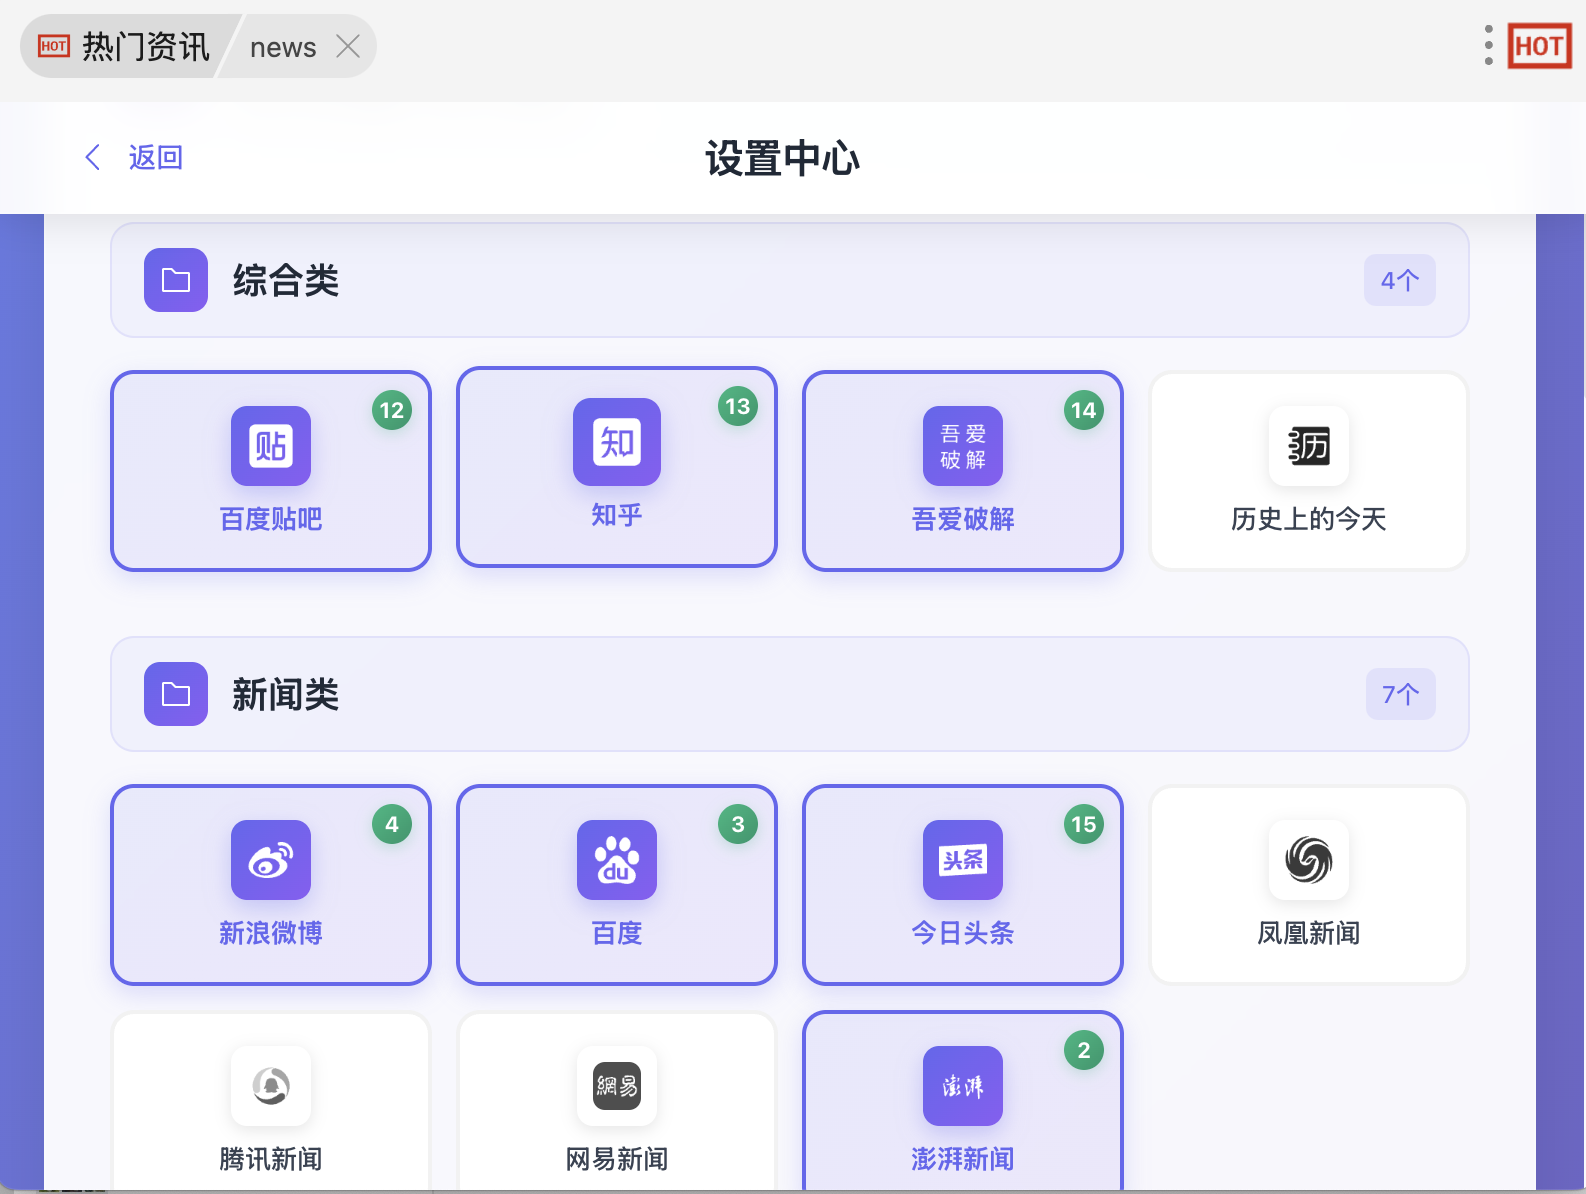Click the 新浪微博 label text
Viewport: 1586px width, 1194px height.
tap(271, 933)
